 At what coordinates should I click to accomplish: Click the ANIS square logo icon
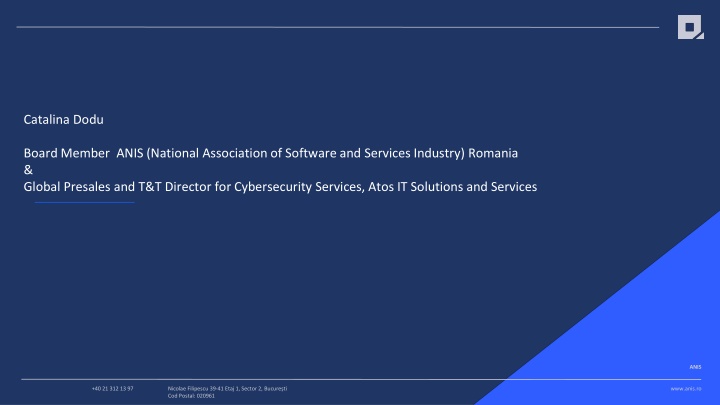pos(690,28)
